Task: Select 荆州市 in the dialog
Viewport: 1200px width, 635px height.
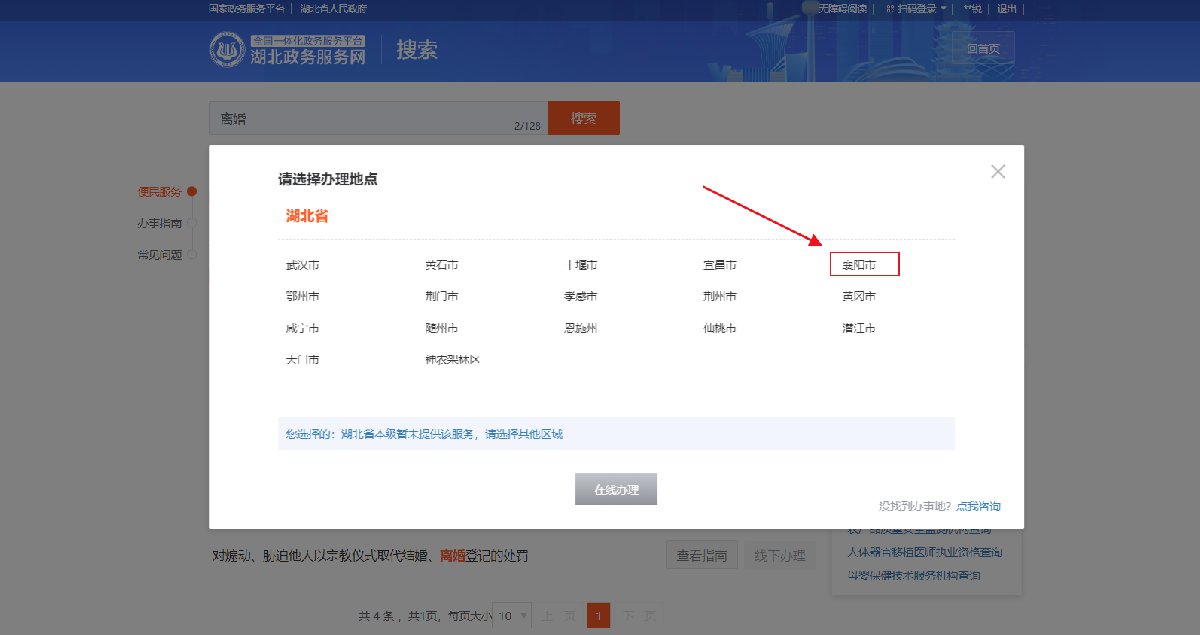Action: click(720, 297)
